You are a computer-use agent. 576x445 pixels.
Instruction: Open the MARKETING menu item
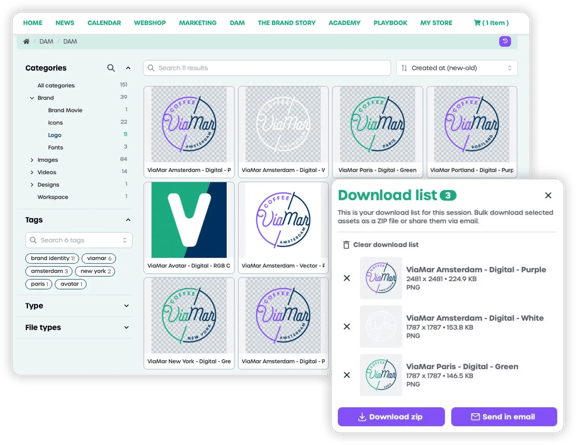pos(198,23)
